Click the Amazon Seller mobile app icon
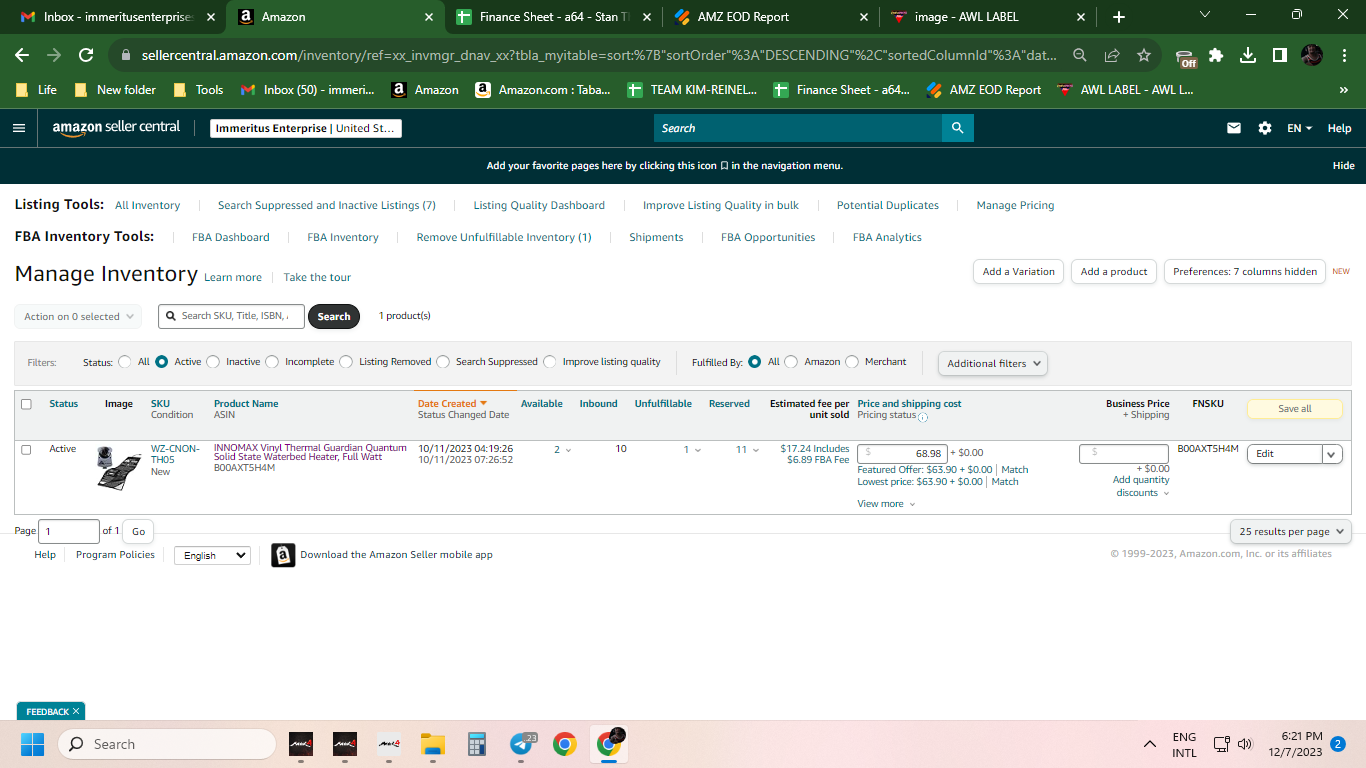The image size is (1366, 768). [x=283, y=555]
